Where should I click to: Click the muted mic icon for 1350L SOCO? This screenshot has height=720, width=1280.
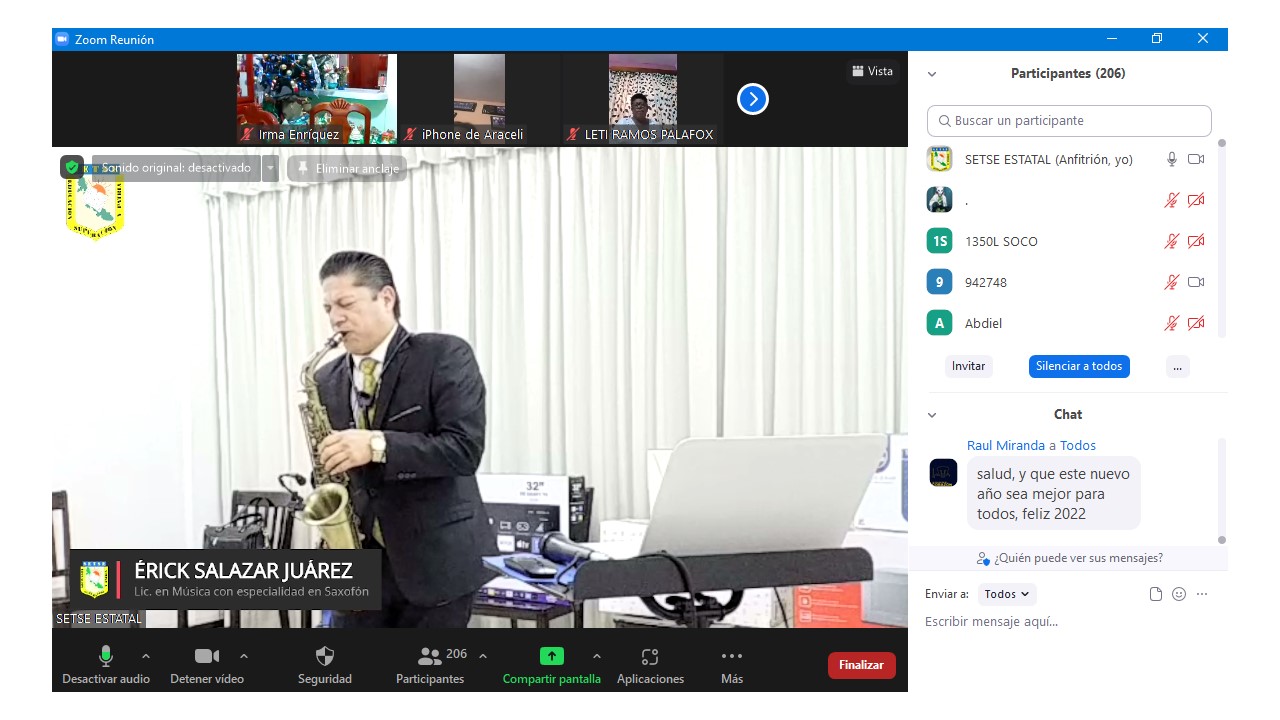coord(1172,241)
